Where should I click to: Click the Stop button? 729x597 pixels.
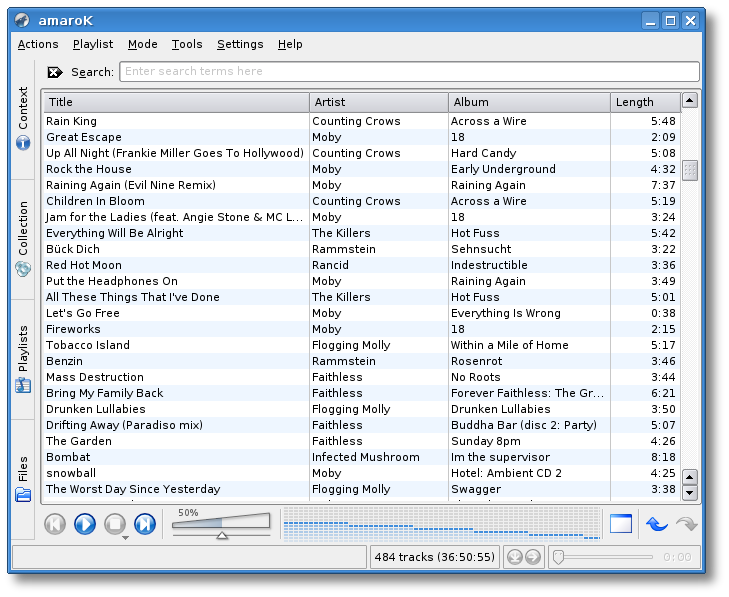pos(115,524)
